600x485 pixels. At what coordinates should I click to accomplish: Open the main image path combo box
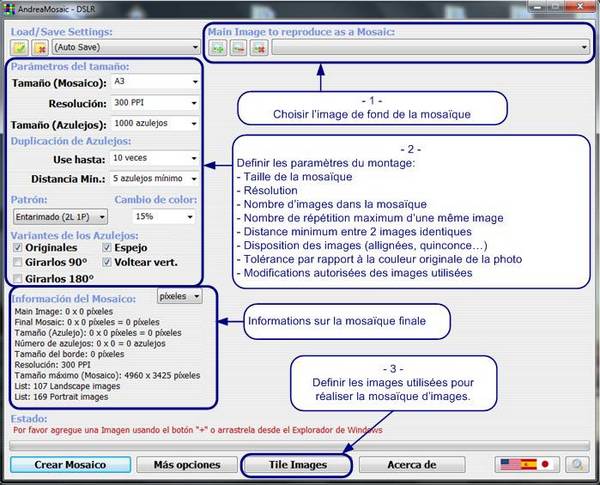[x=430, y=46]
